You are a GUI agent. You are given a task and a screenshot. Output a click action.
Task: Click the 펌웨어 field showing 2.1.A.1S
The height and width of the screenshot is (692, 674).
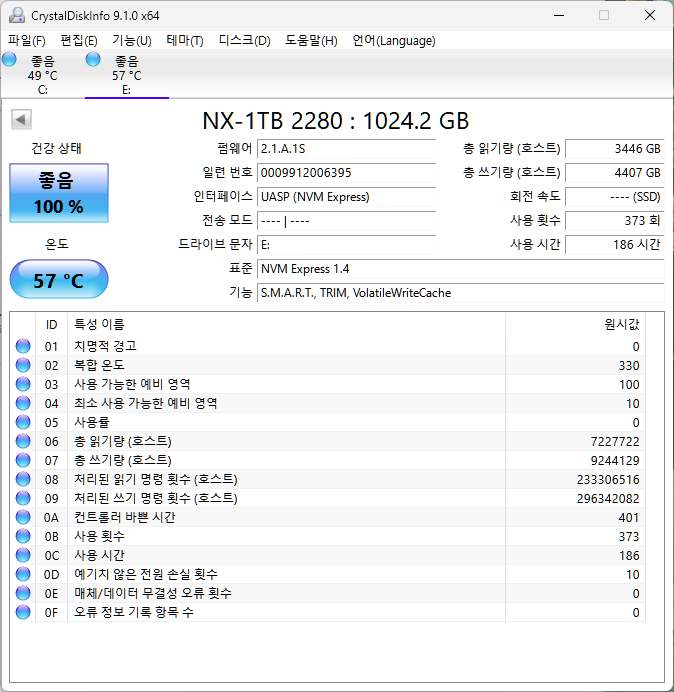tap(346, 149)
